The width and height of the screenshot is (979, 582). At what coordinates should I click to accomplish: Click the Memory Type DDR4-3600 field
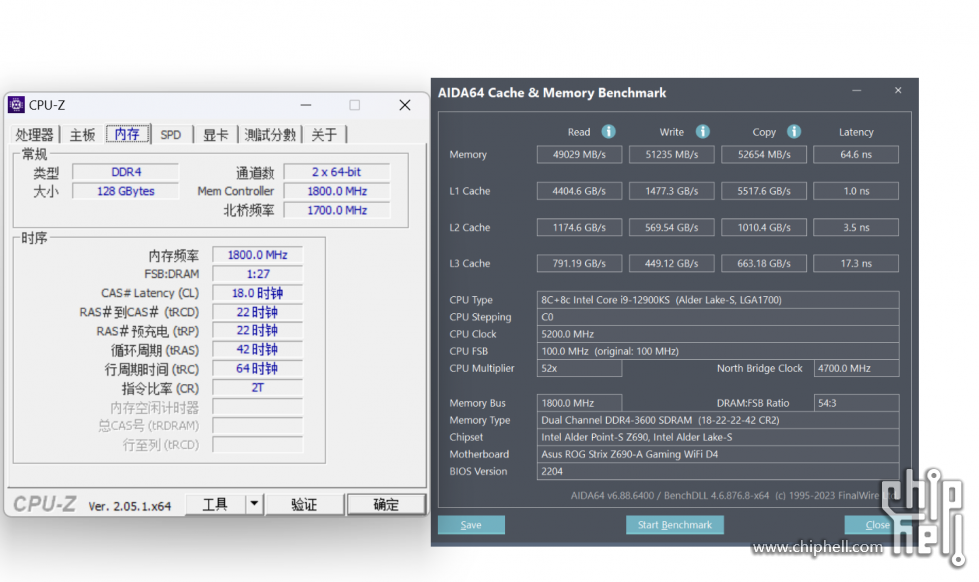pyautogui.click(x=718, y=420)
